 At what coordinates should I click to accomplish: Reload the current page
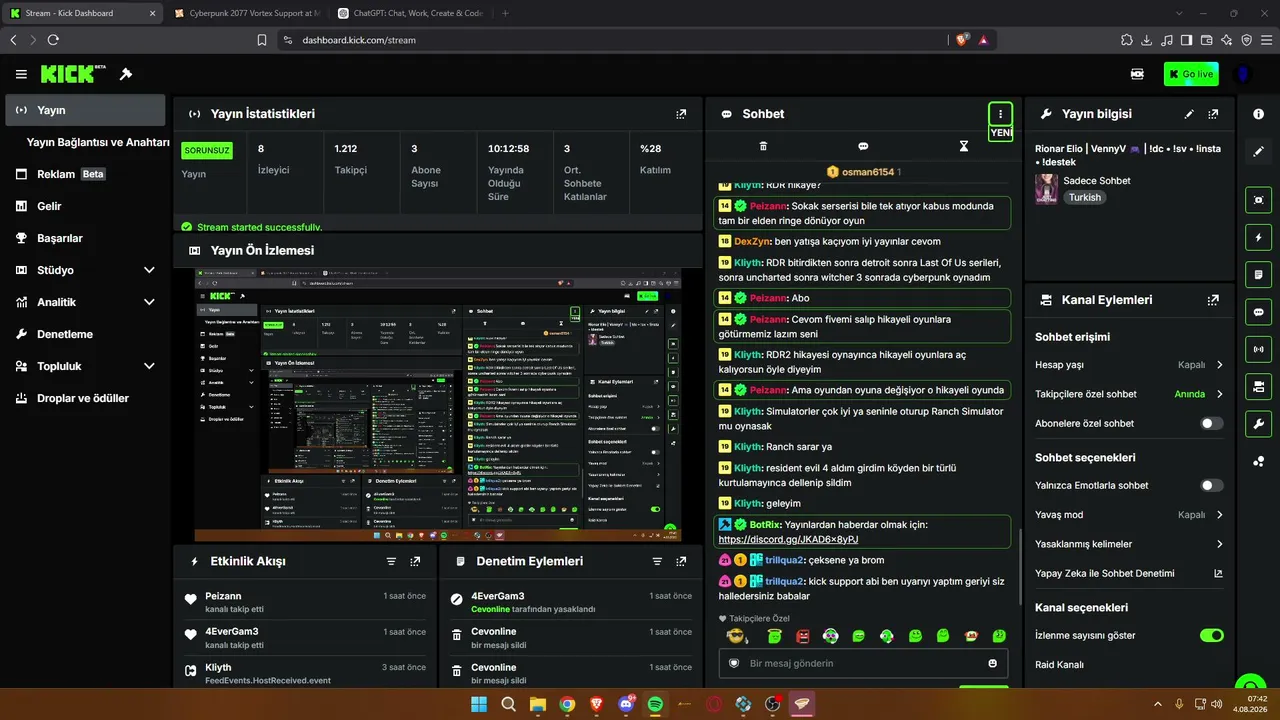click(x=53, y=40)
